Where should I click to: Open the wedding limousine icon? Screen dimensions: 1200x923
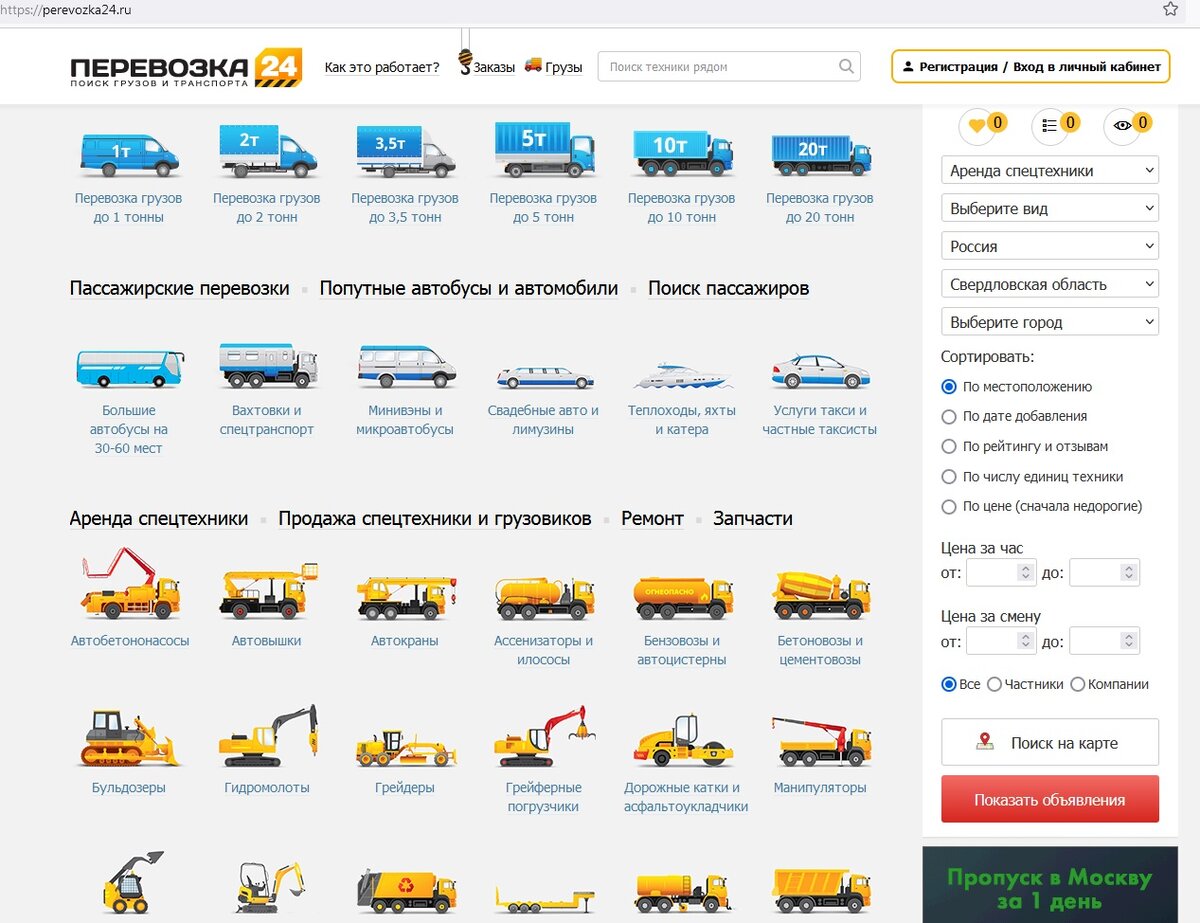(544, 377)
